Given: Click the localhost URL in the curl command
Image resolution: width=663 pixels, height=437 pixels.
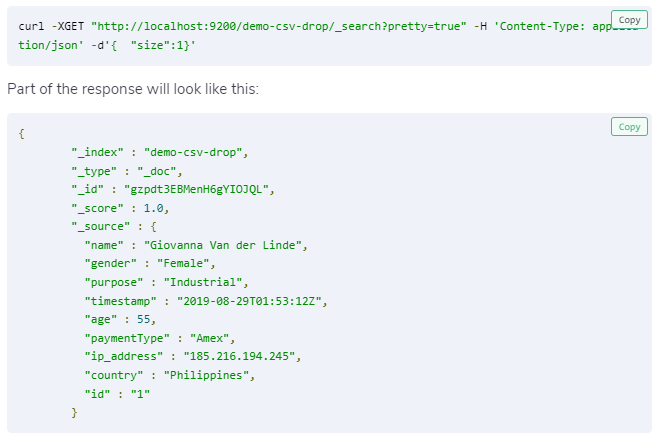Looking at the screenshot, I should 278,25.
